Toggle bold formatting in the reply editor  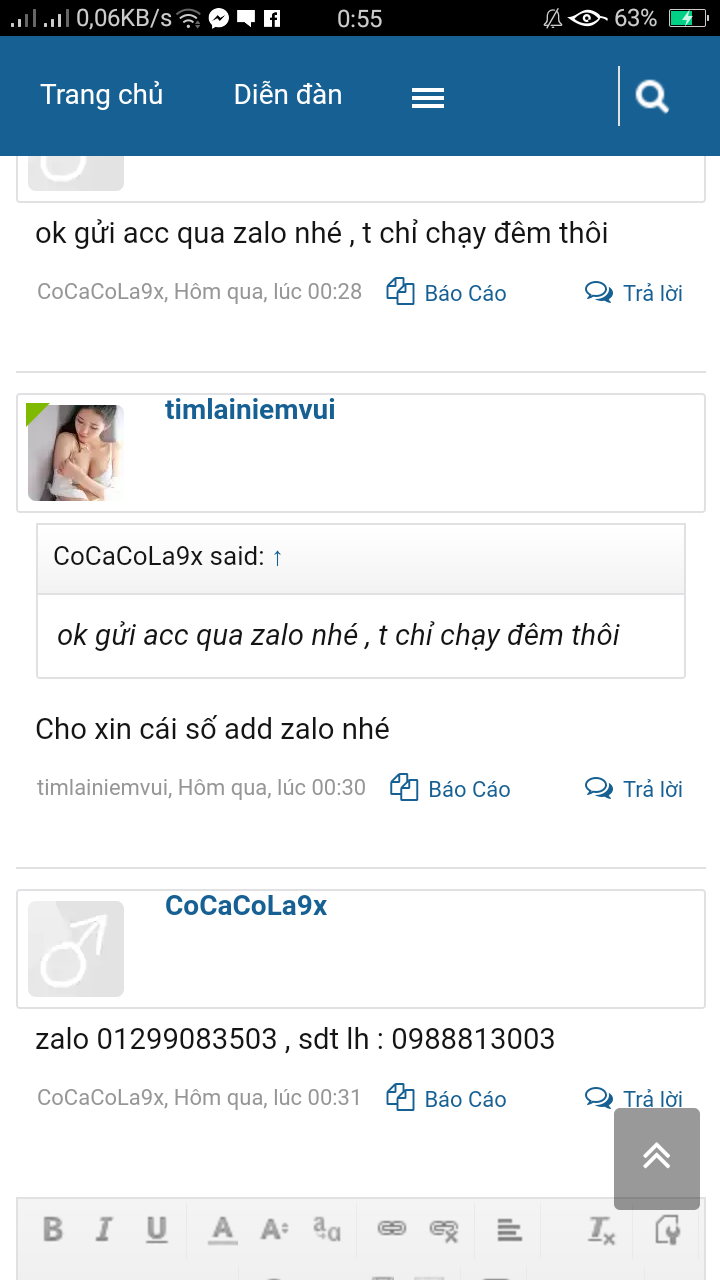coord(53,1230)
